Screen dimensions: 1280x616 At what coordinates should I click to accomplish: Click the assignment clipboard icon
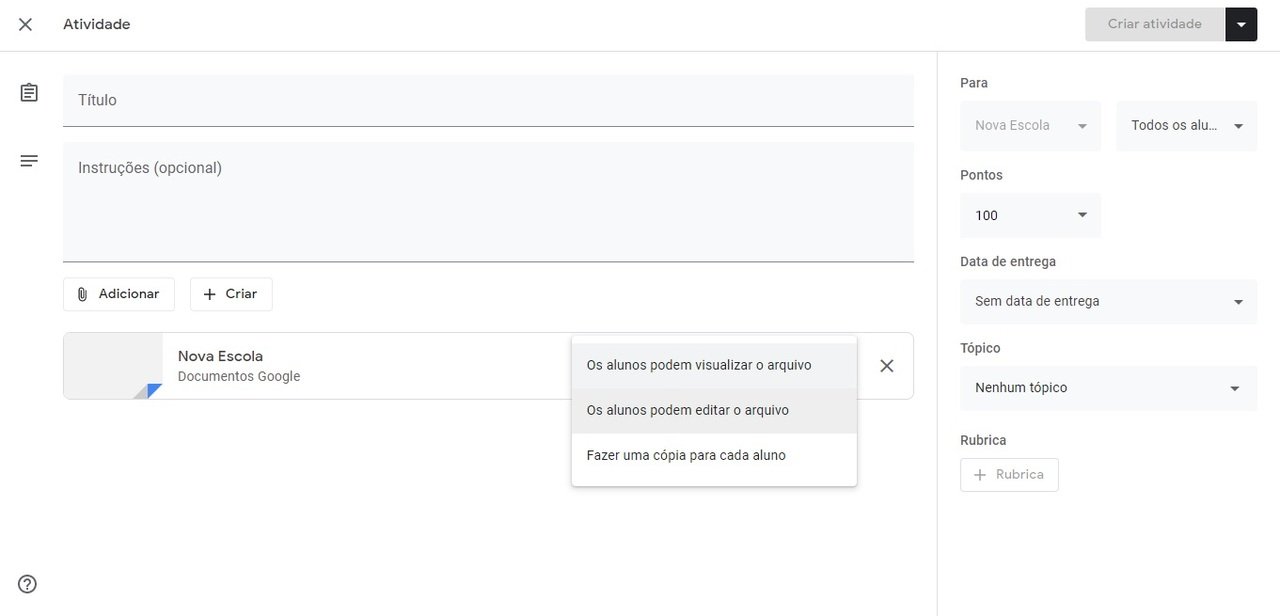click(x=29, y=93)
